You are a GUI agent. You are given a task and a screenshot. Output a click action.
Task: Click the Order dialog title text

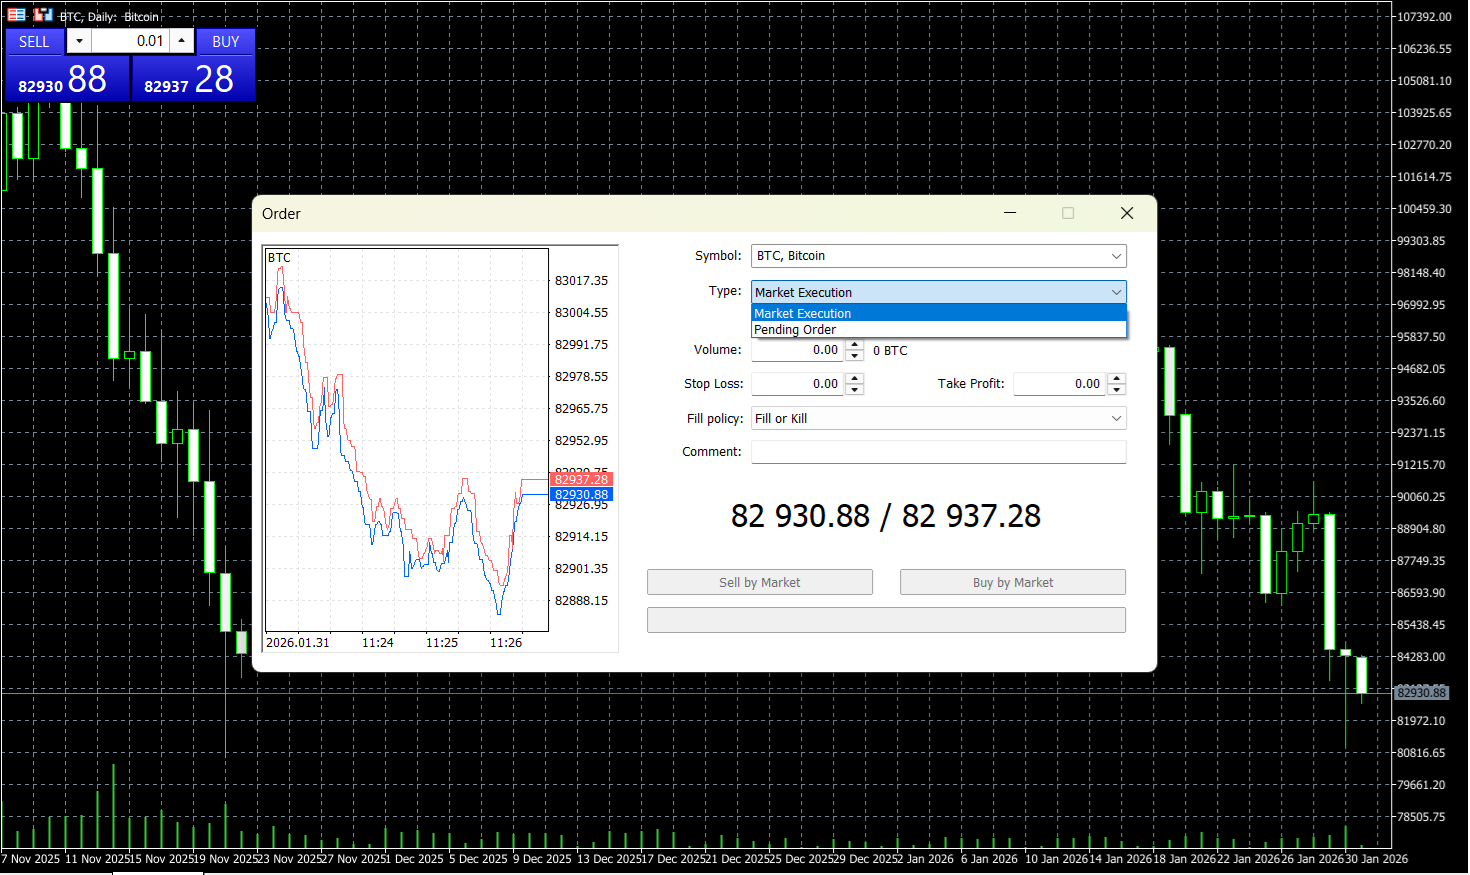click(281, 214)
